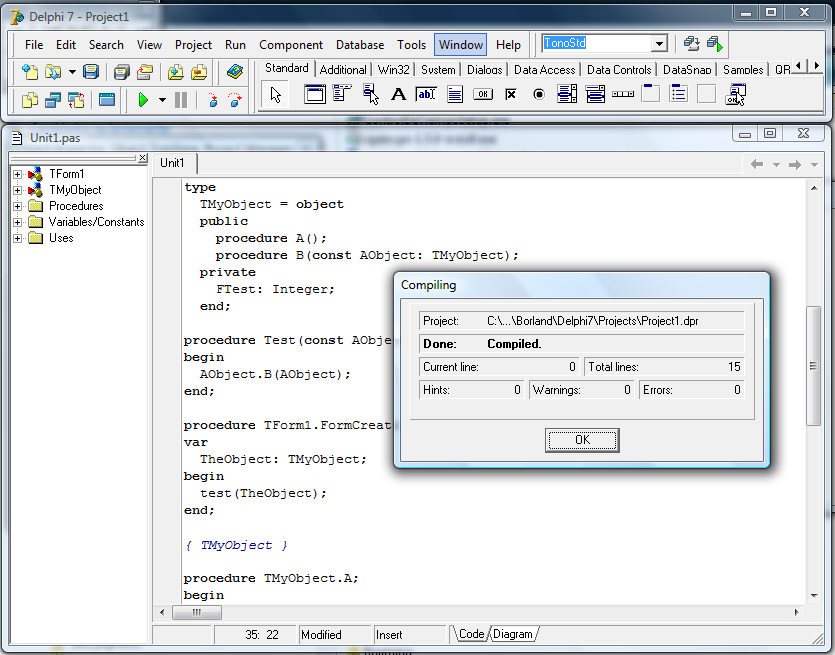Switch to the Win32 palette tab
This screenshot has height=655, width=835.
click(x=394, y=70)
